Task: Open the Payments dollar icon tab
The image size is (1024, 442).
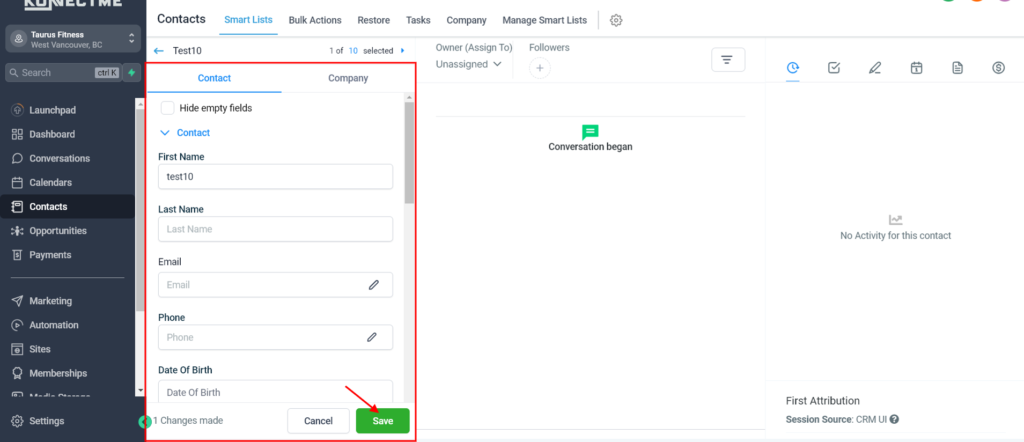Action: (x=998, y=68)
